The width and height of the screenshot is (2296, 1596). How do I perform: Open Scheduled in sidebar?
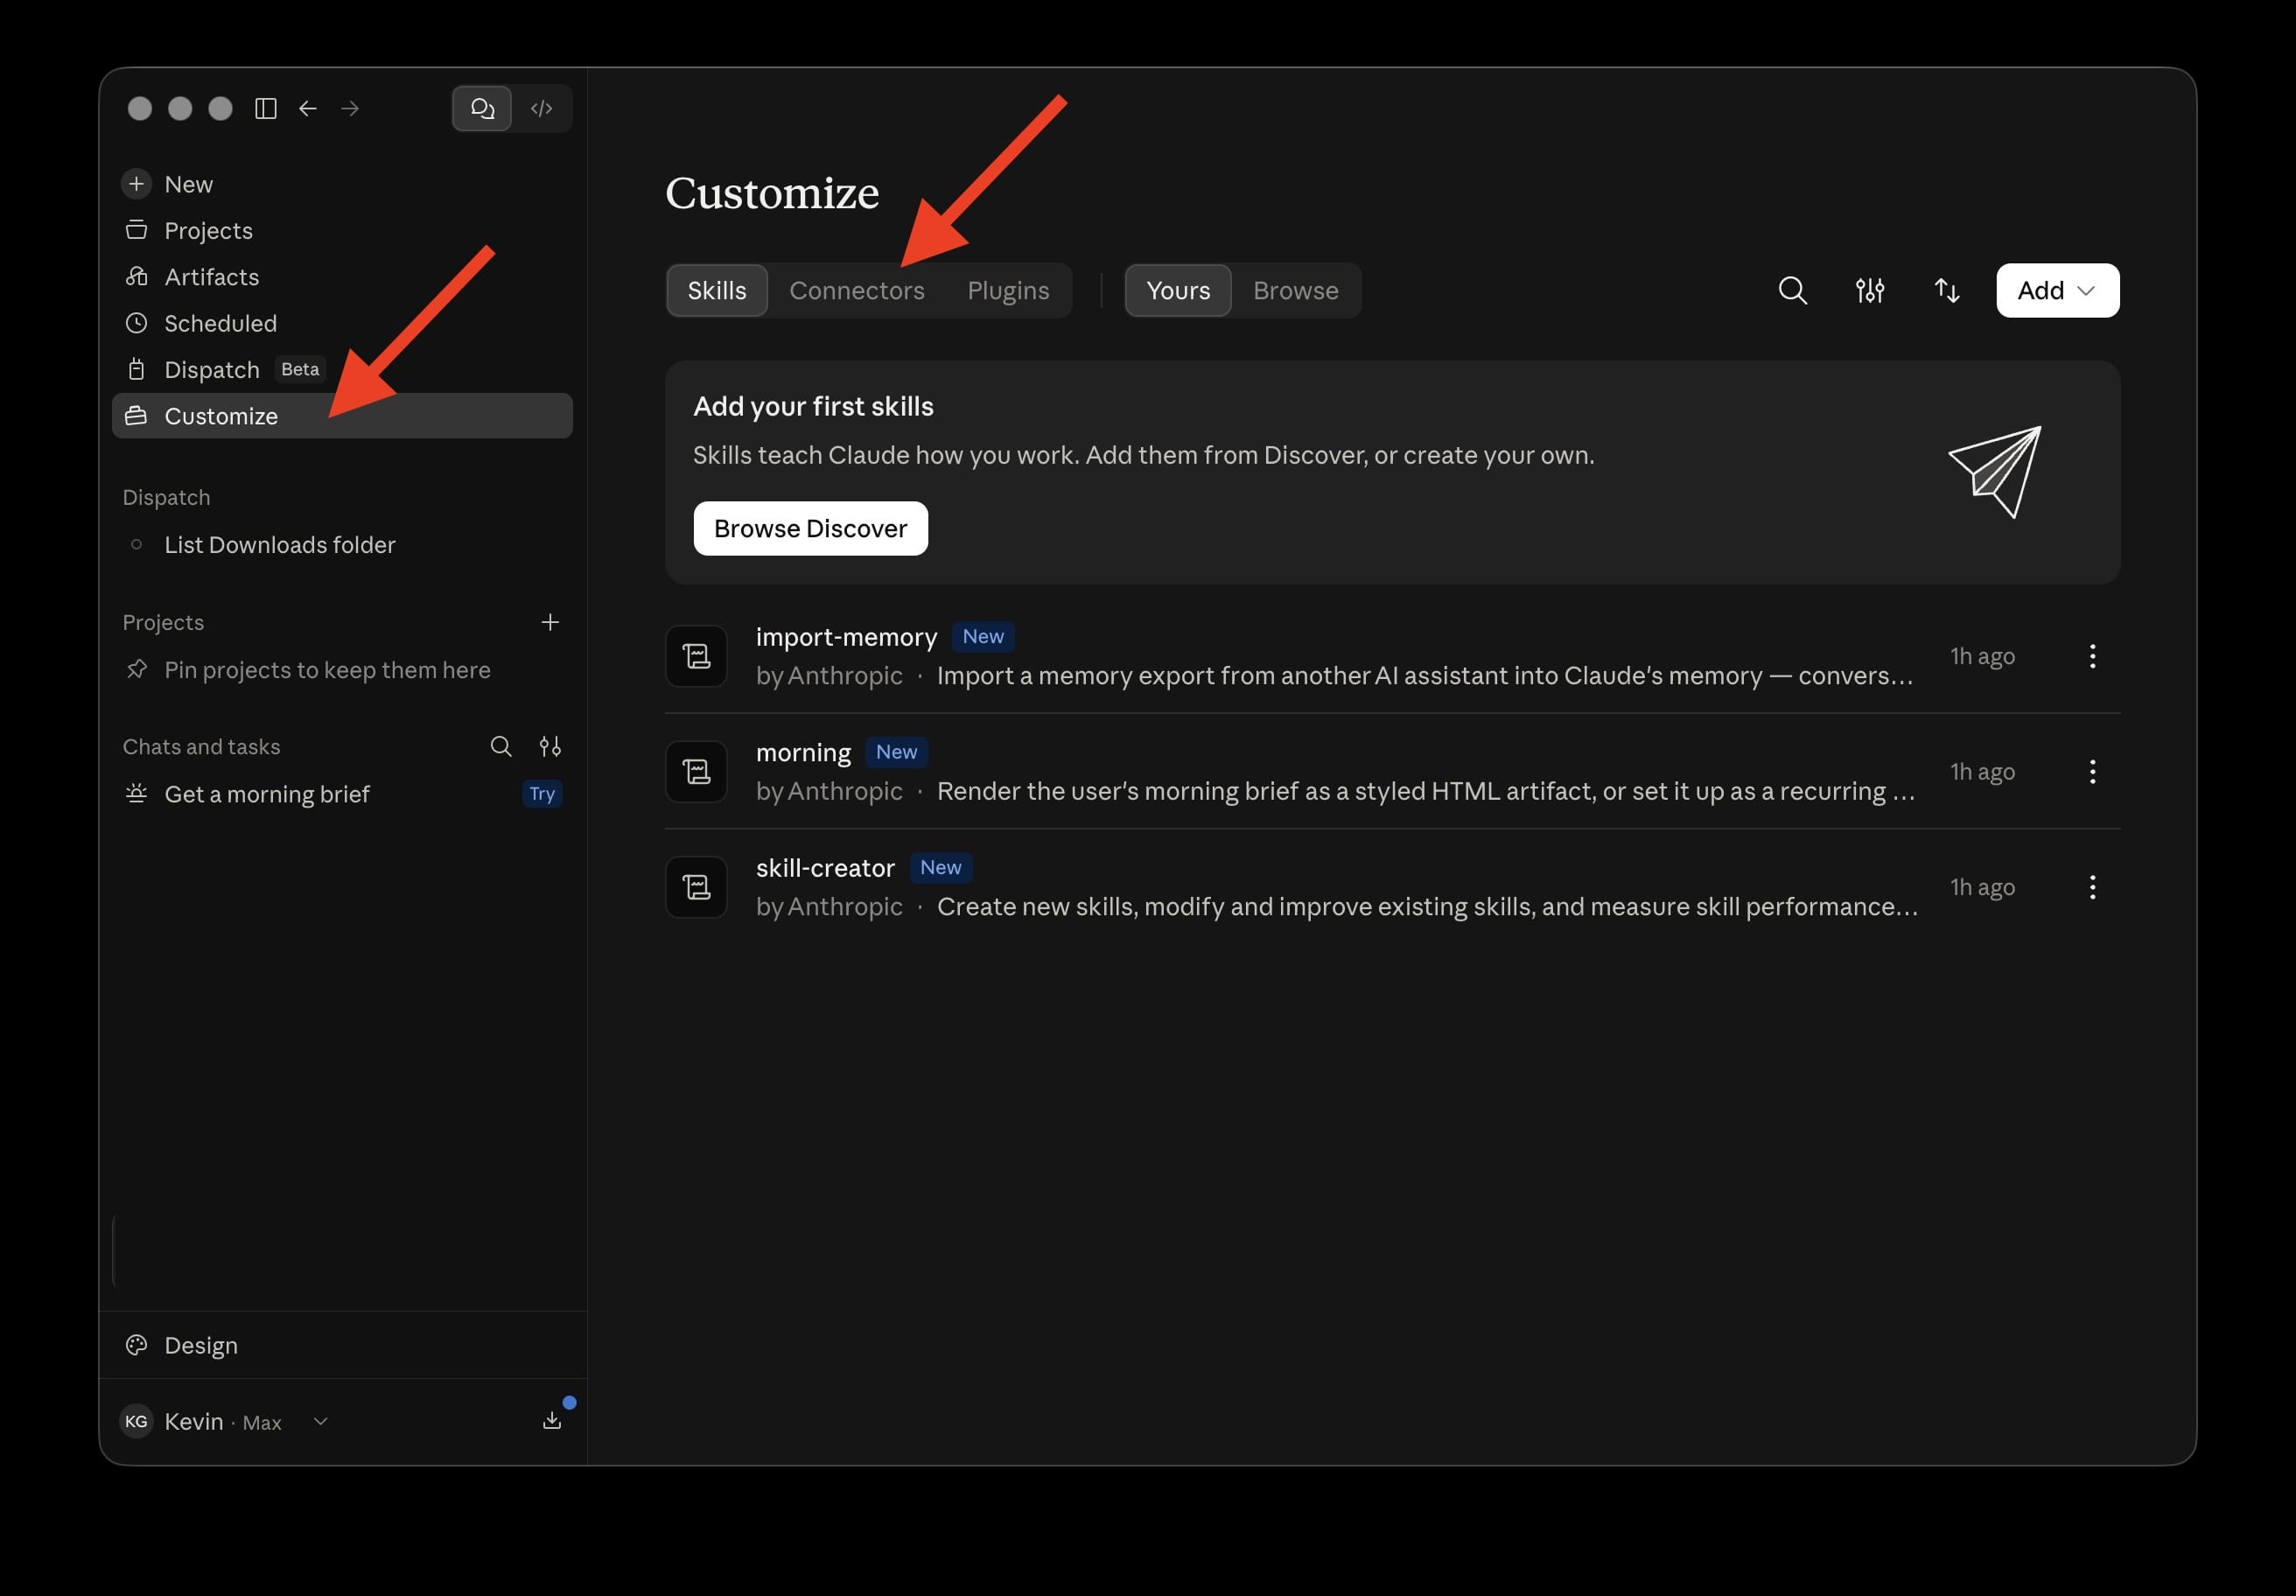342,323
